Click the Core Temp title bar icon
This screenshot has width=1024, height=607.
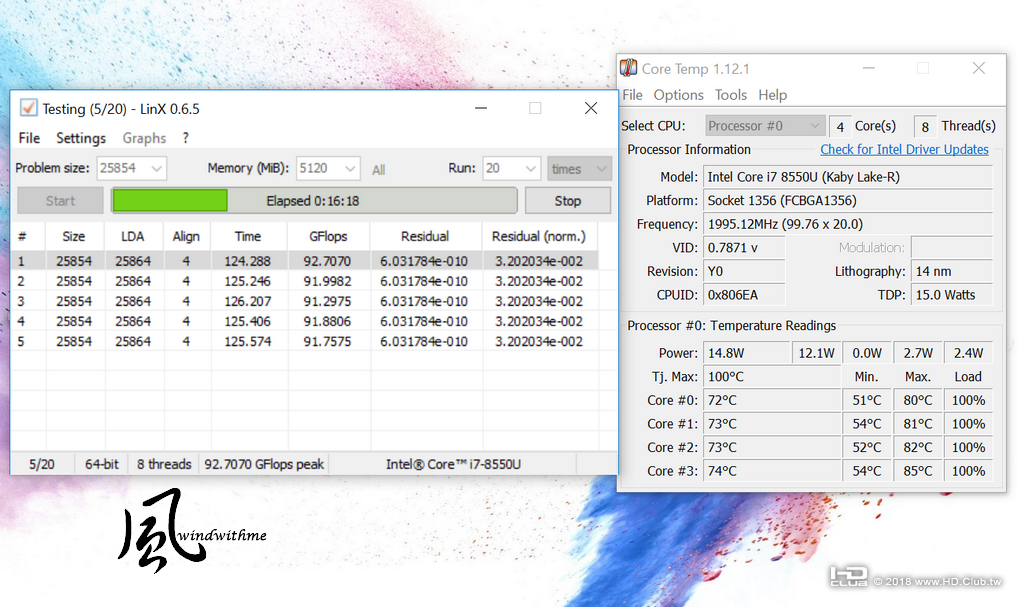628,68
